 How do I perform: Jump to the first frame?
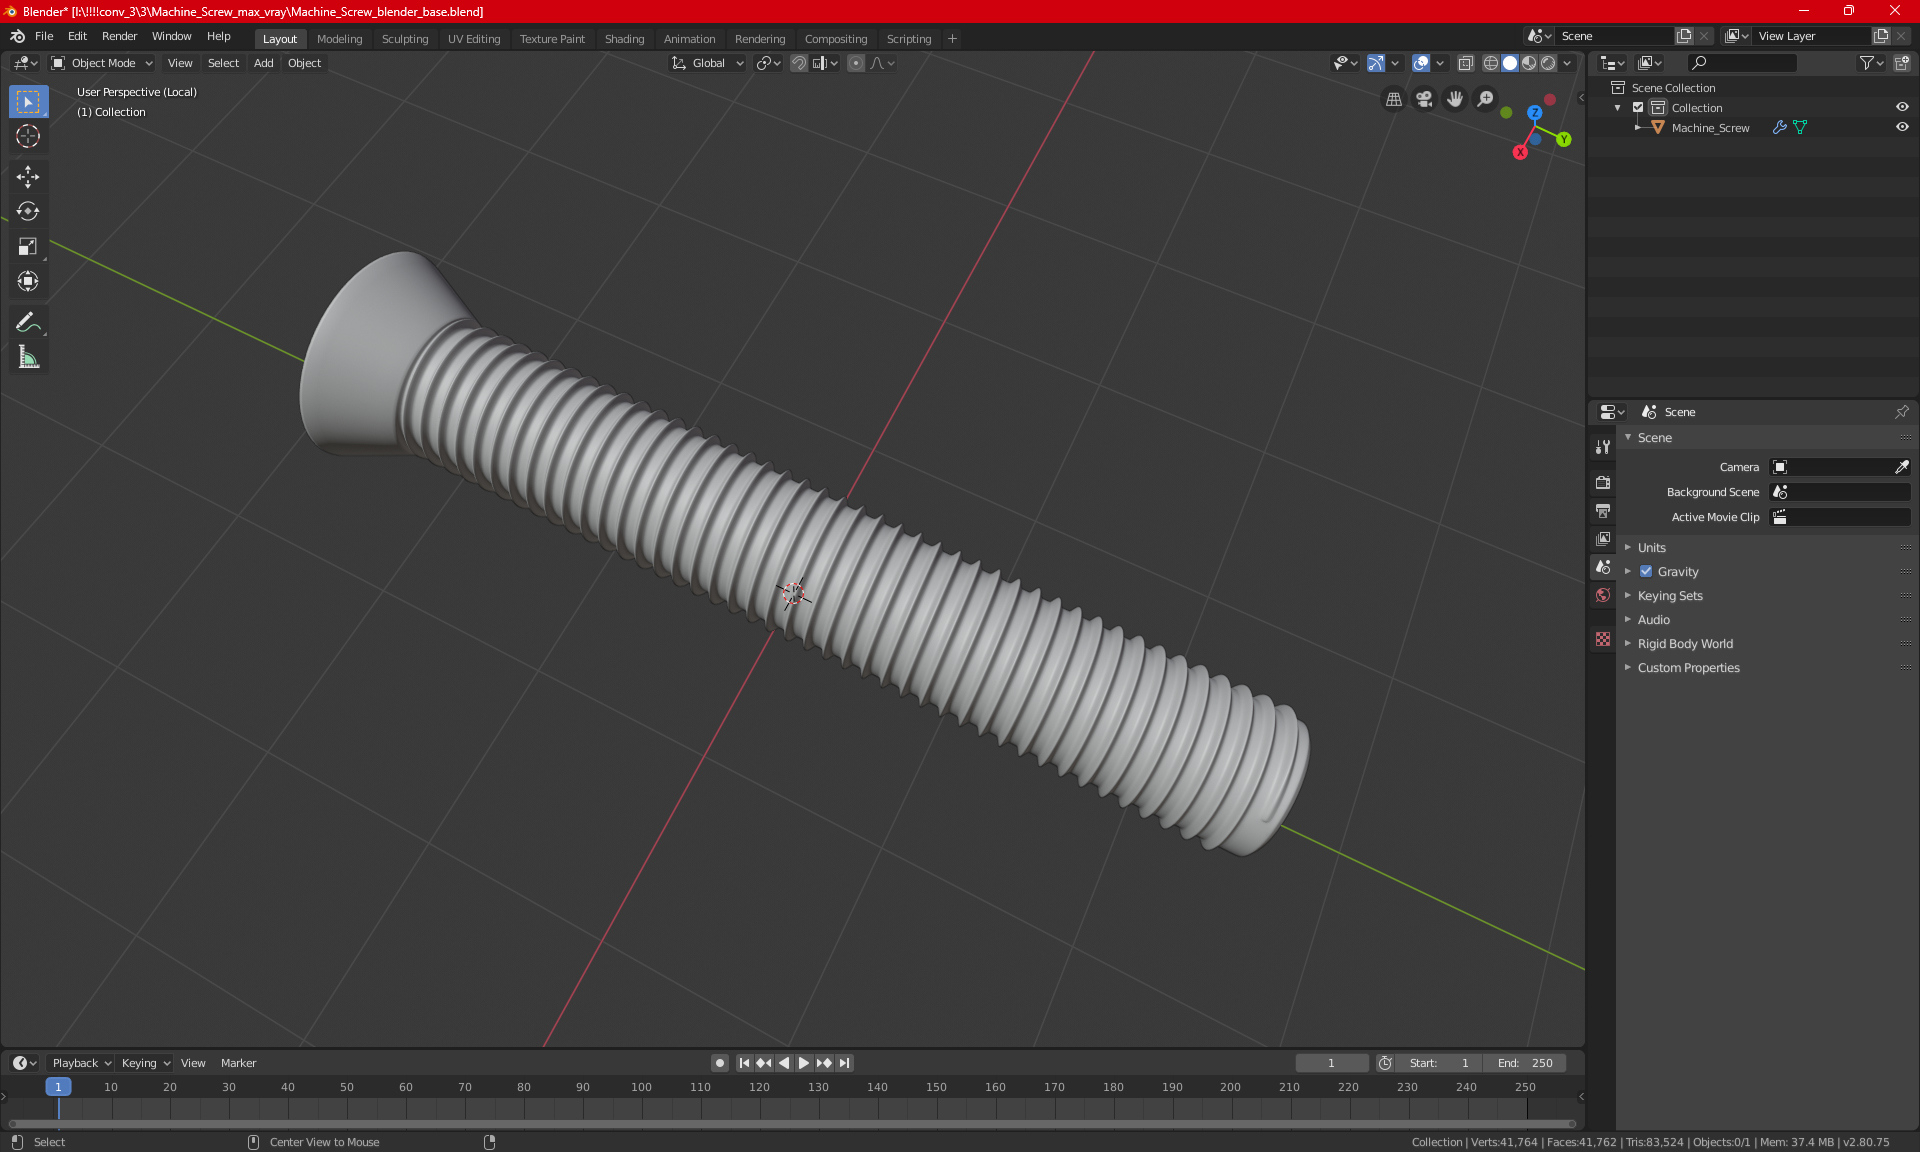click(x=744, y=1063)
